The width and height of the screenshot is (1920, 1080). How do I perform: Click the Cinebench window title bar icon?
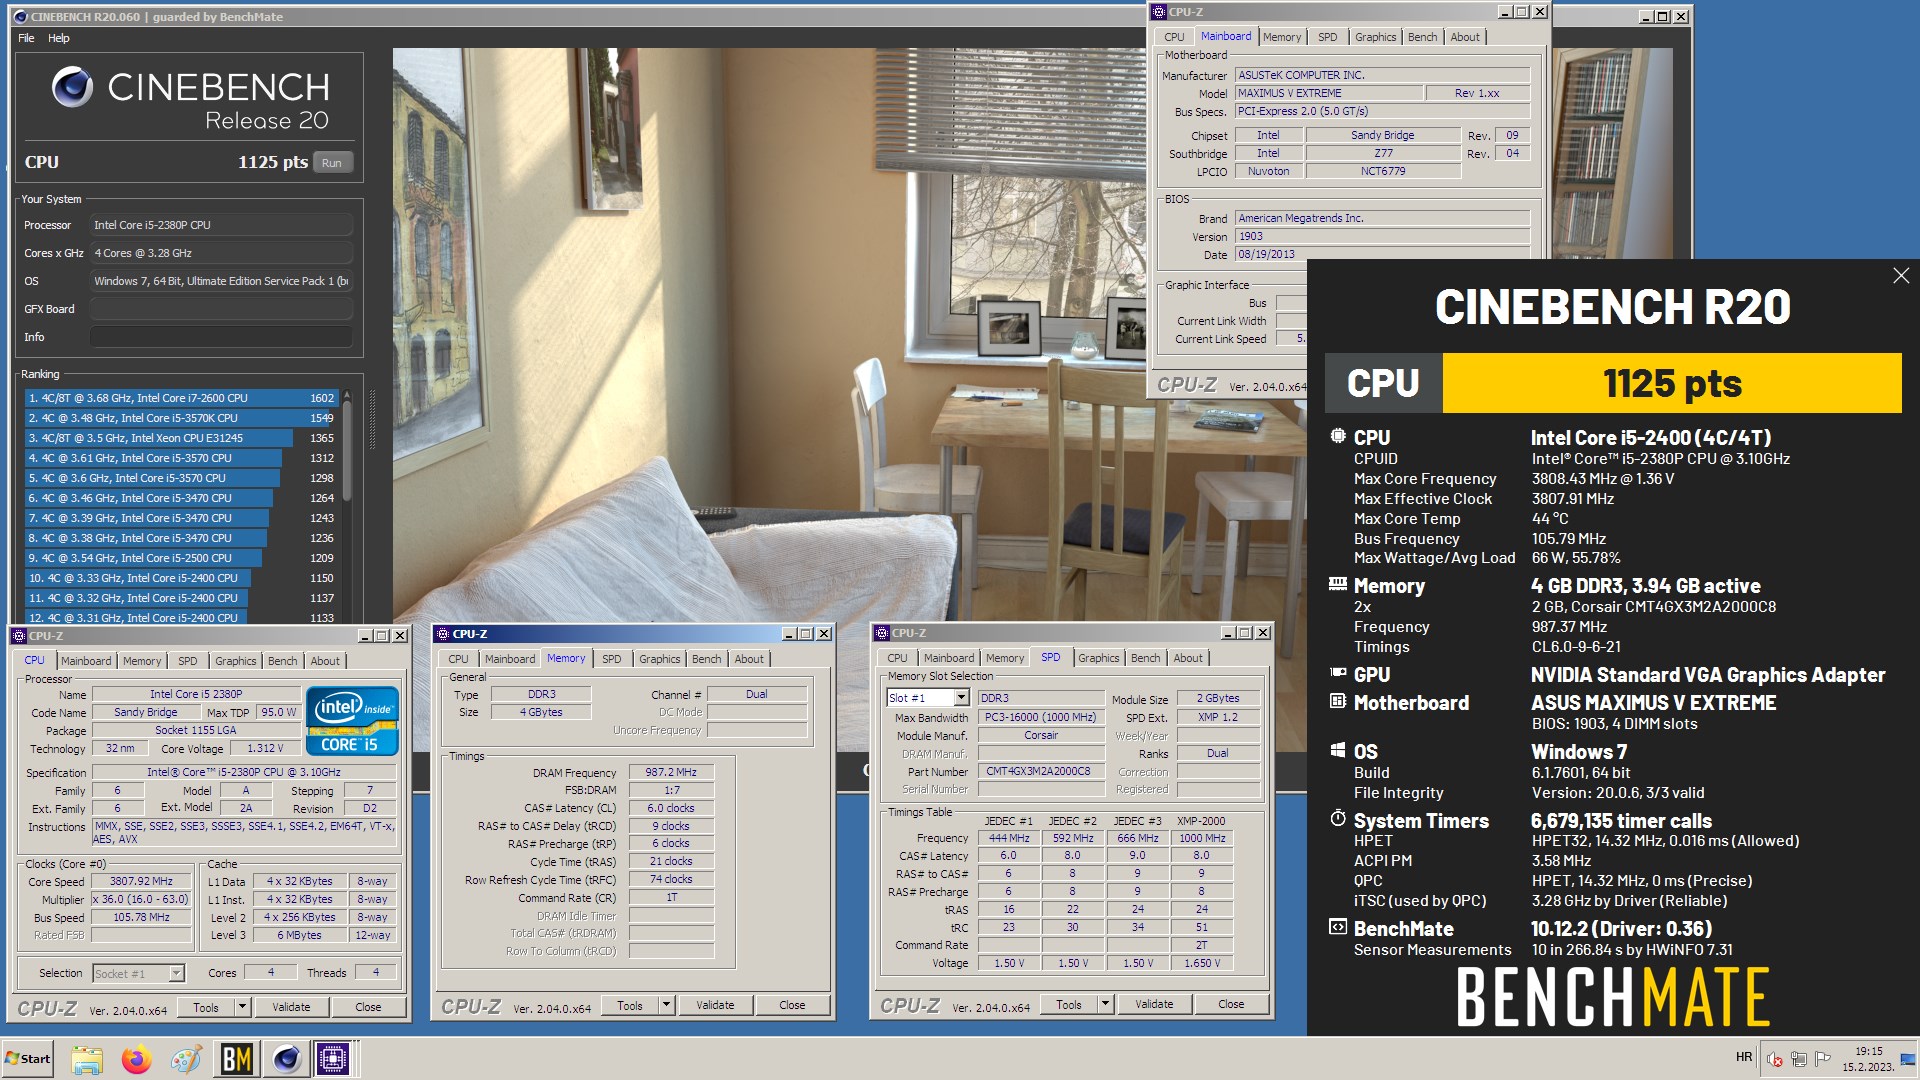20,16
